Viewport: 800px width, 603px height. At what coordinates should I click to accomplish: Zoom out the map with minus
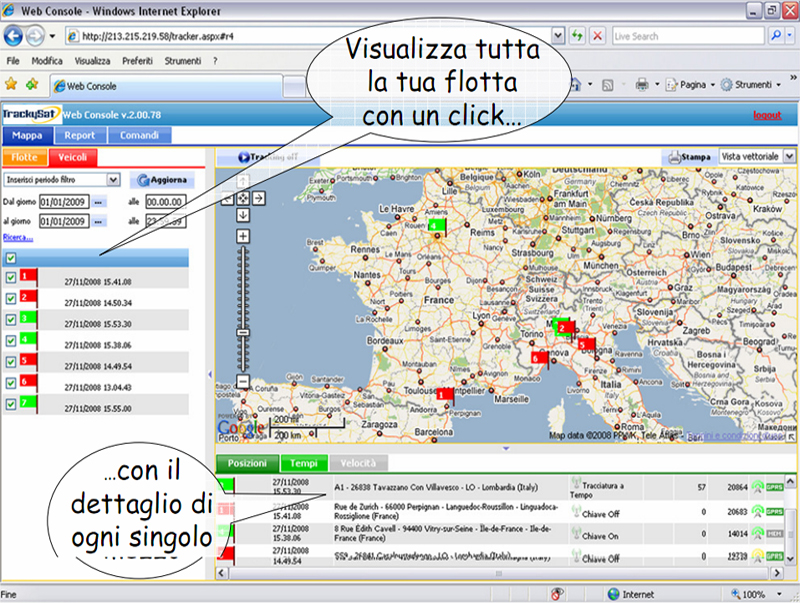[243, 381]
